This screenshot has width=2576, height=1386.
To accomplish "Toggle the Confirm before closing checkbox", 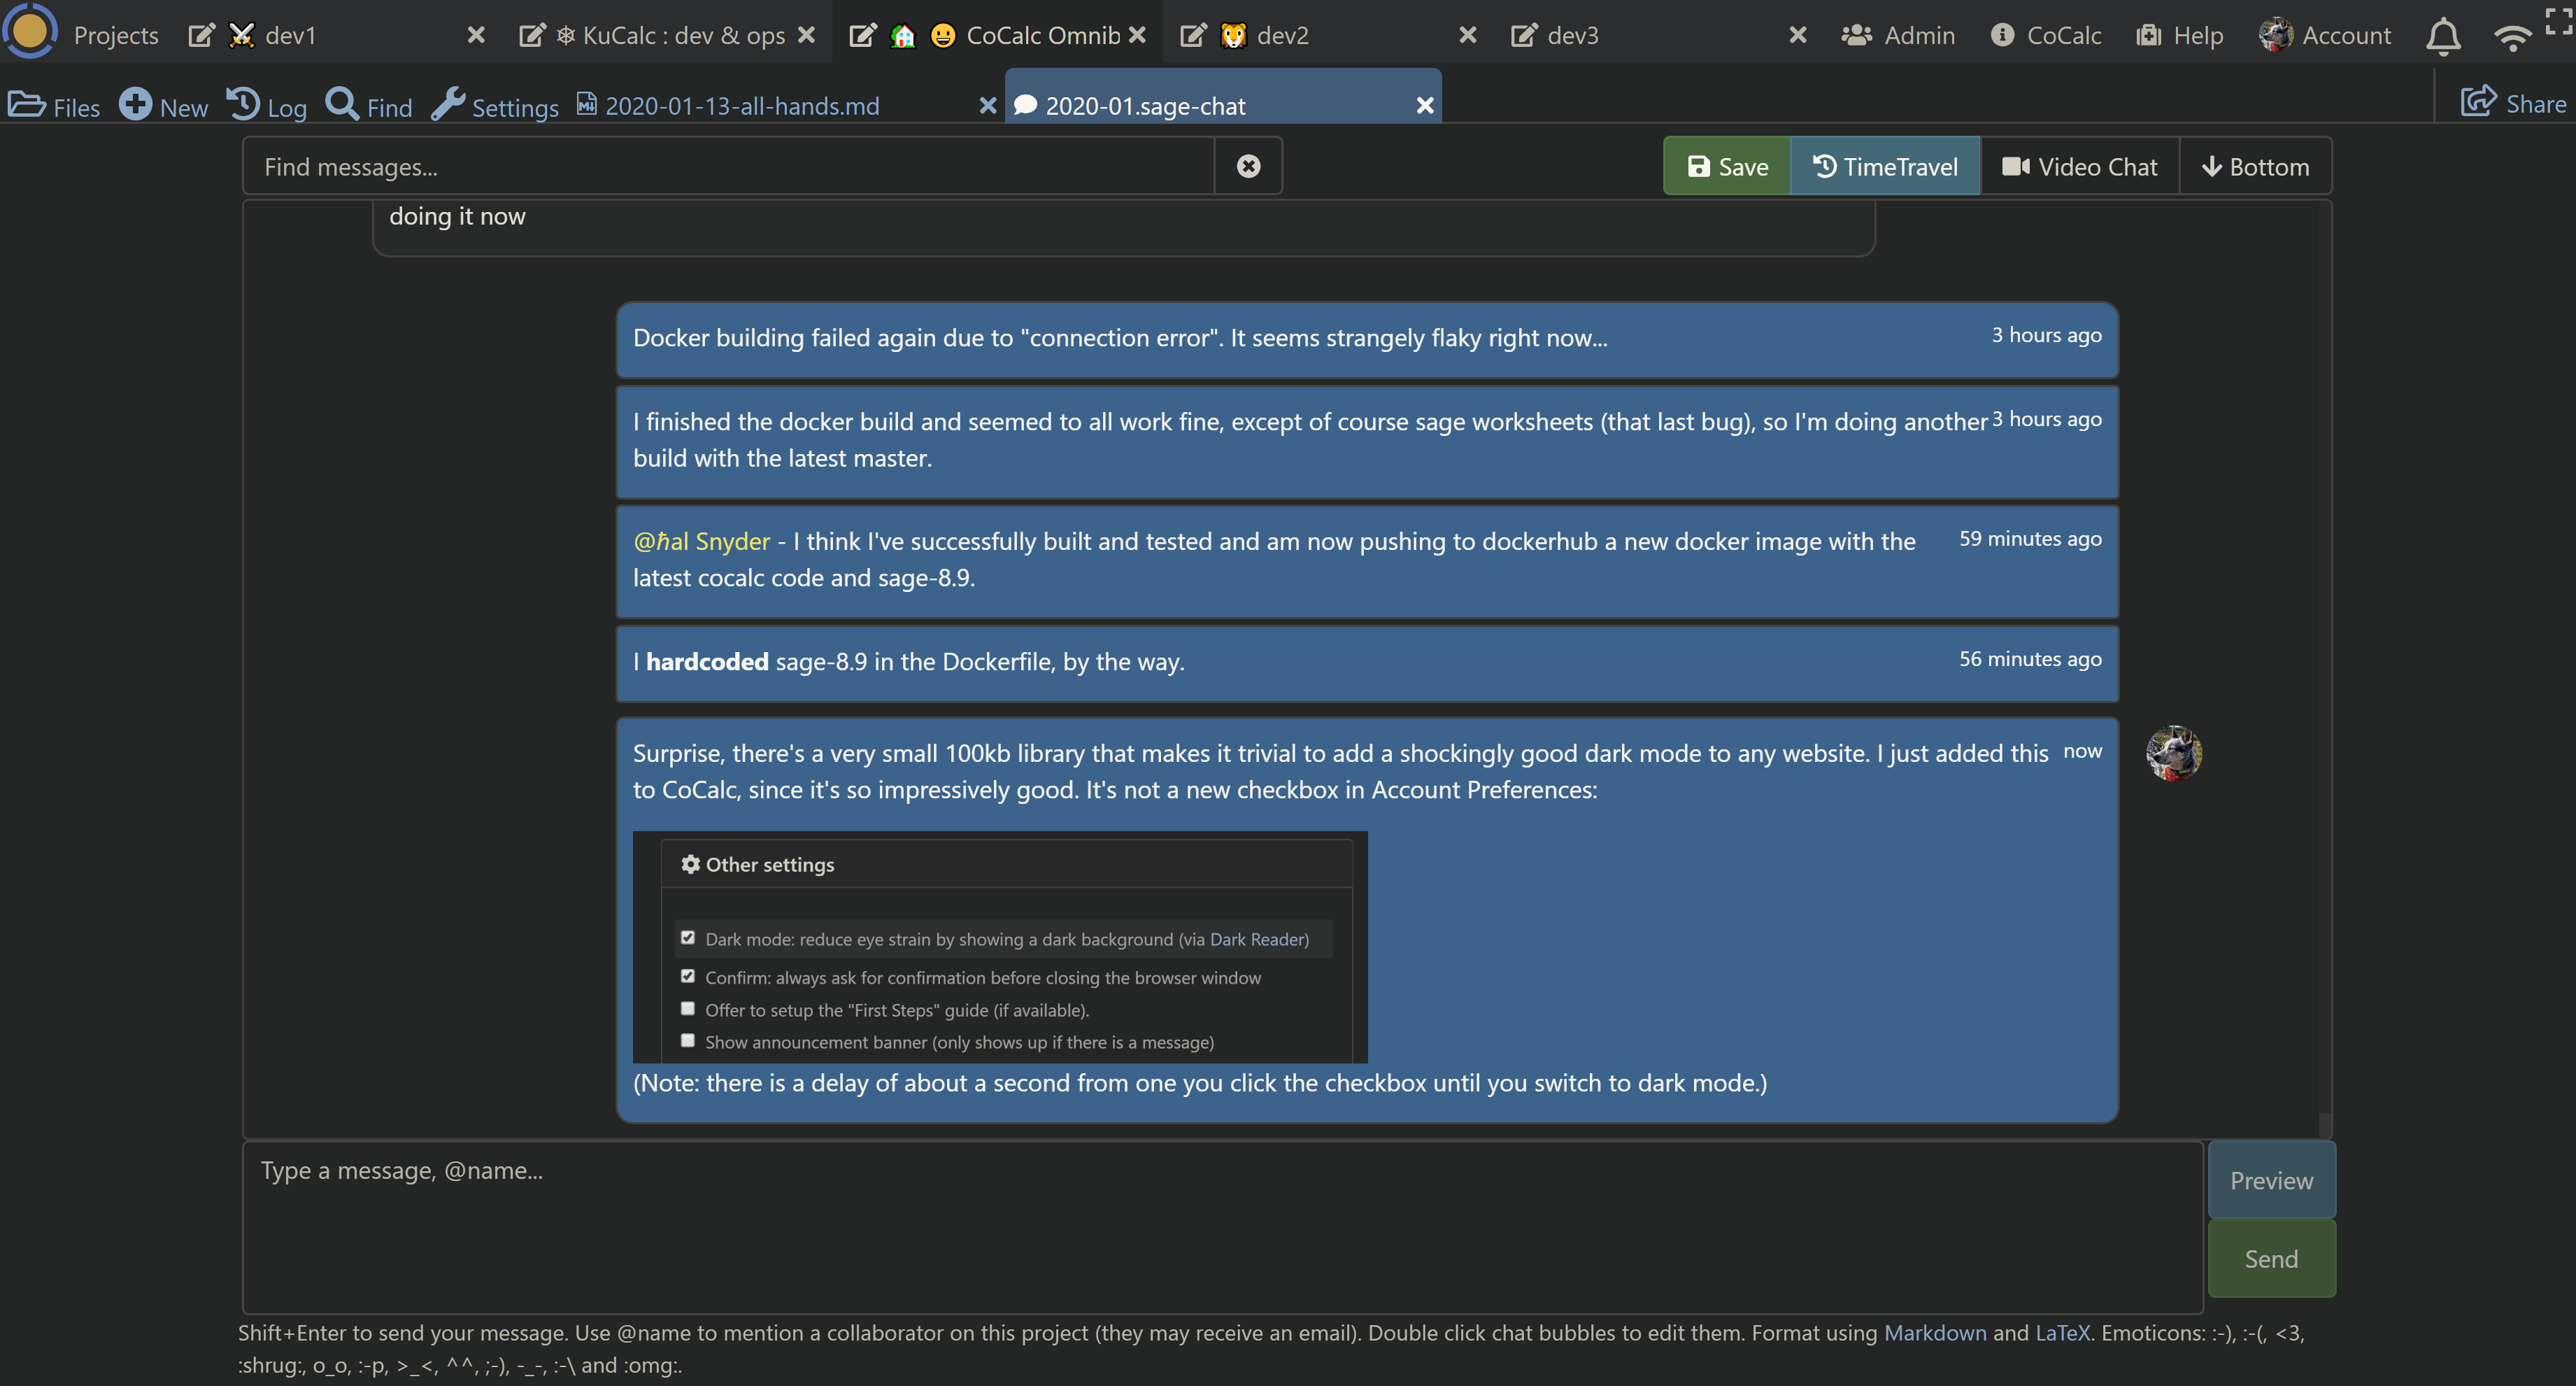I will 688,976.
